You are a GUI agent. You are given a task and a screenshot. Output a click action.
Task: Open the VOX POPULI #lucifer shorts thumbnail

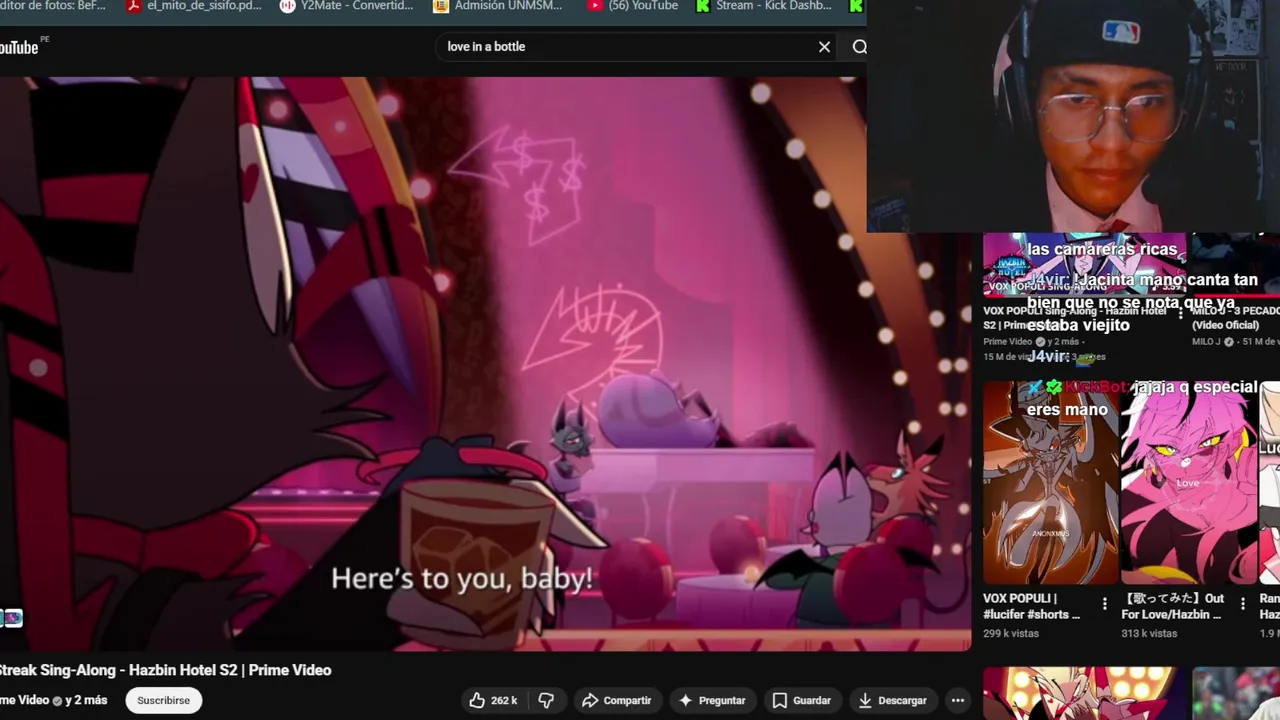(x=1051, y=483)
